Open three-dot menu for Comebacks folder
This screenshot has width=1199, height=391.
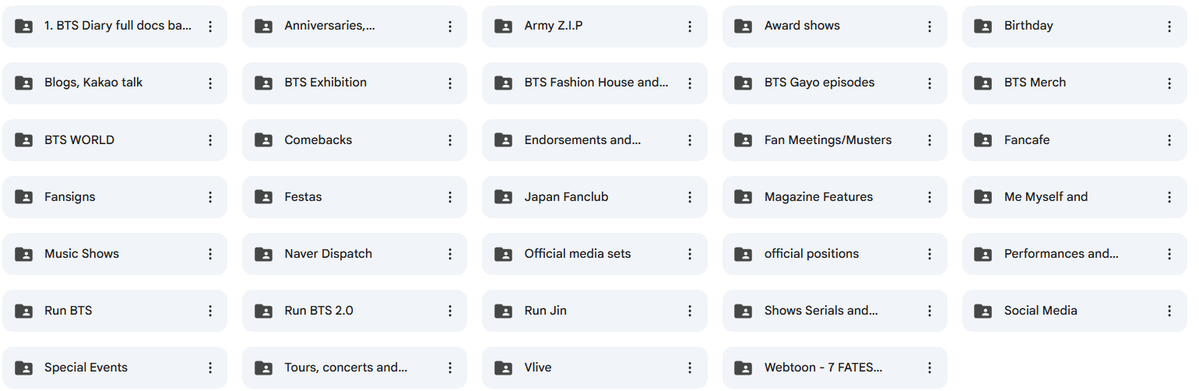[x=450, y=140]
